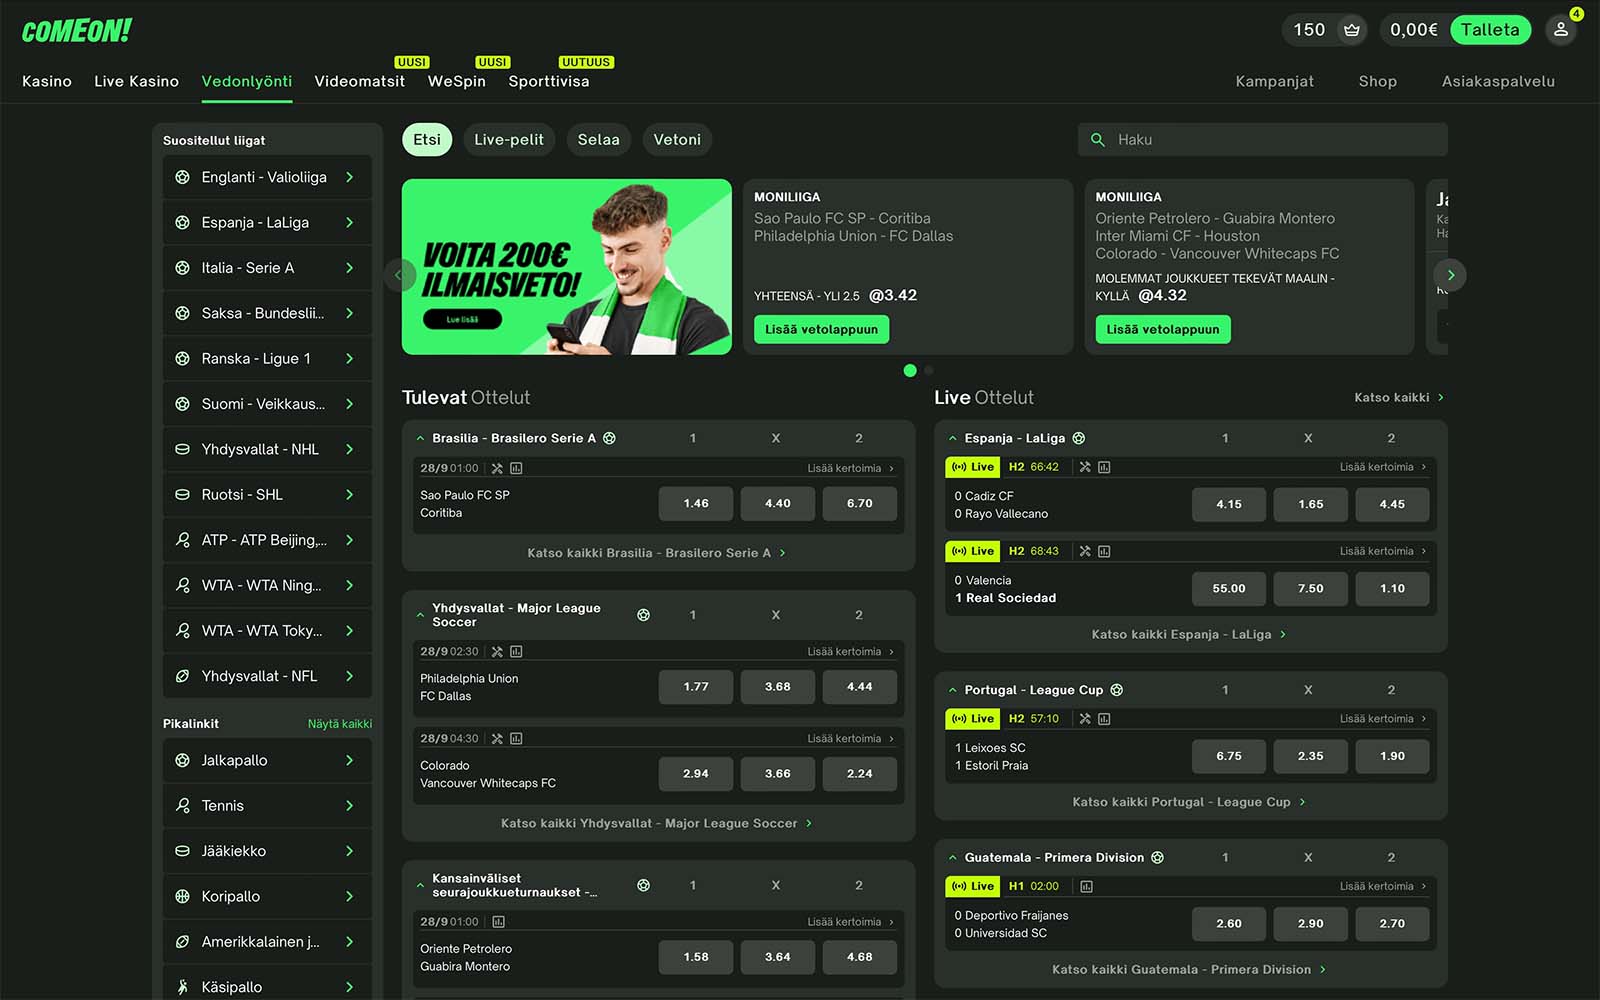Open Italia - Serie A league
This screenshot has width=1600, height=1000.
(267, 268)
